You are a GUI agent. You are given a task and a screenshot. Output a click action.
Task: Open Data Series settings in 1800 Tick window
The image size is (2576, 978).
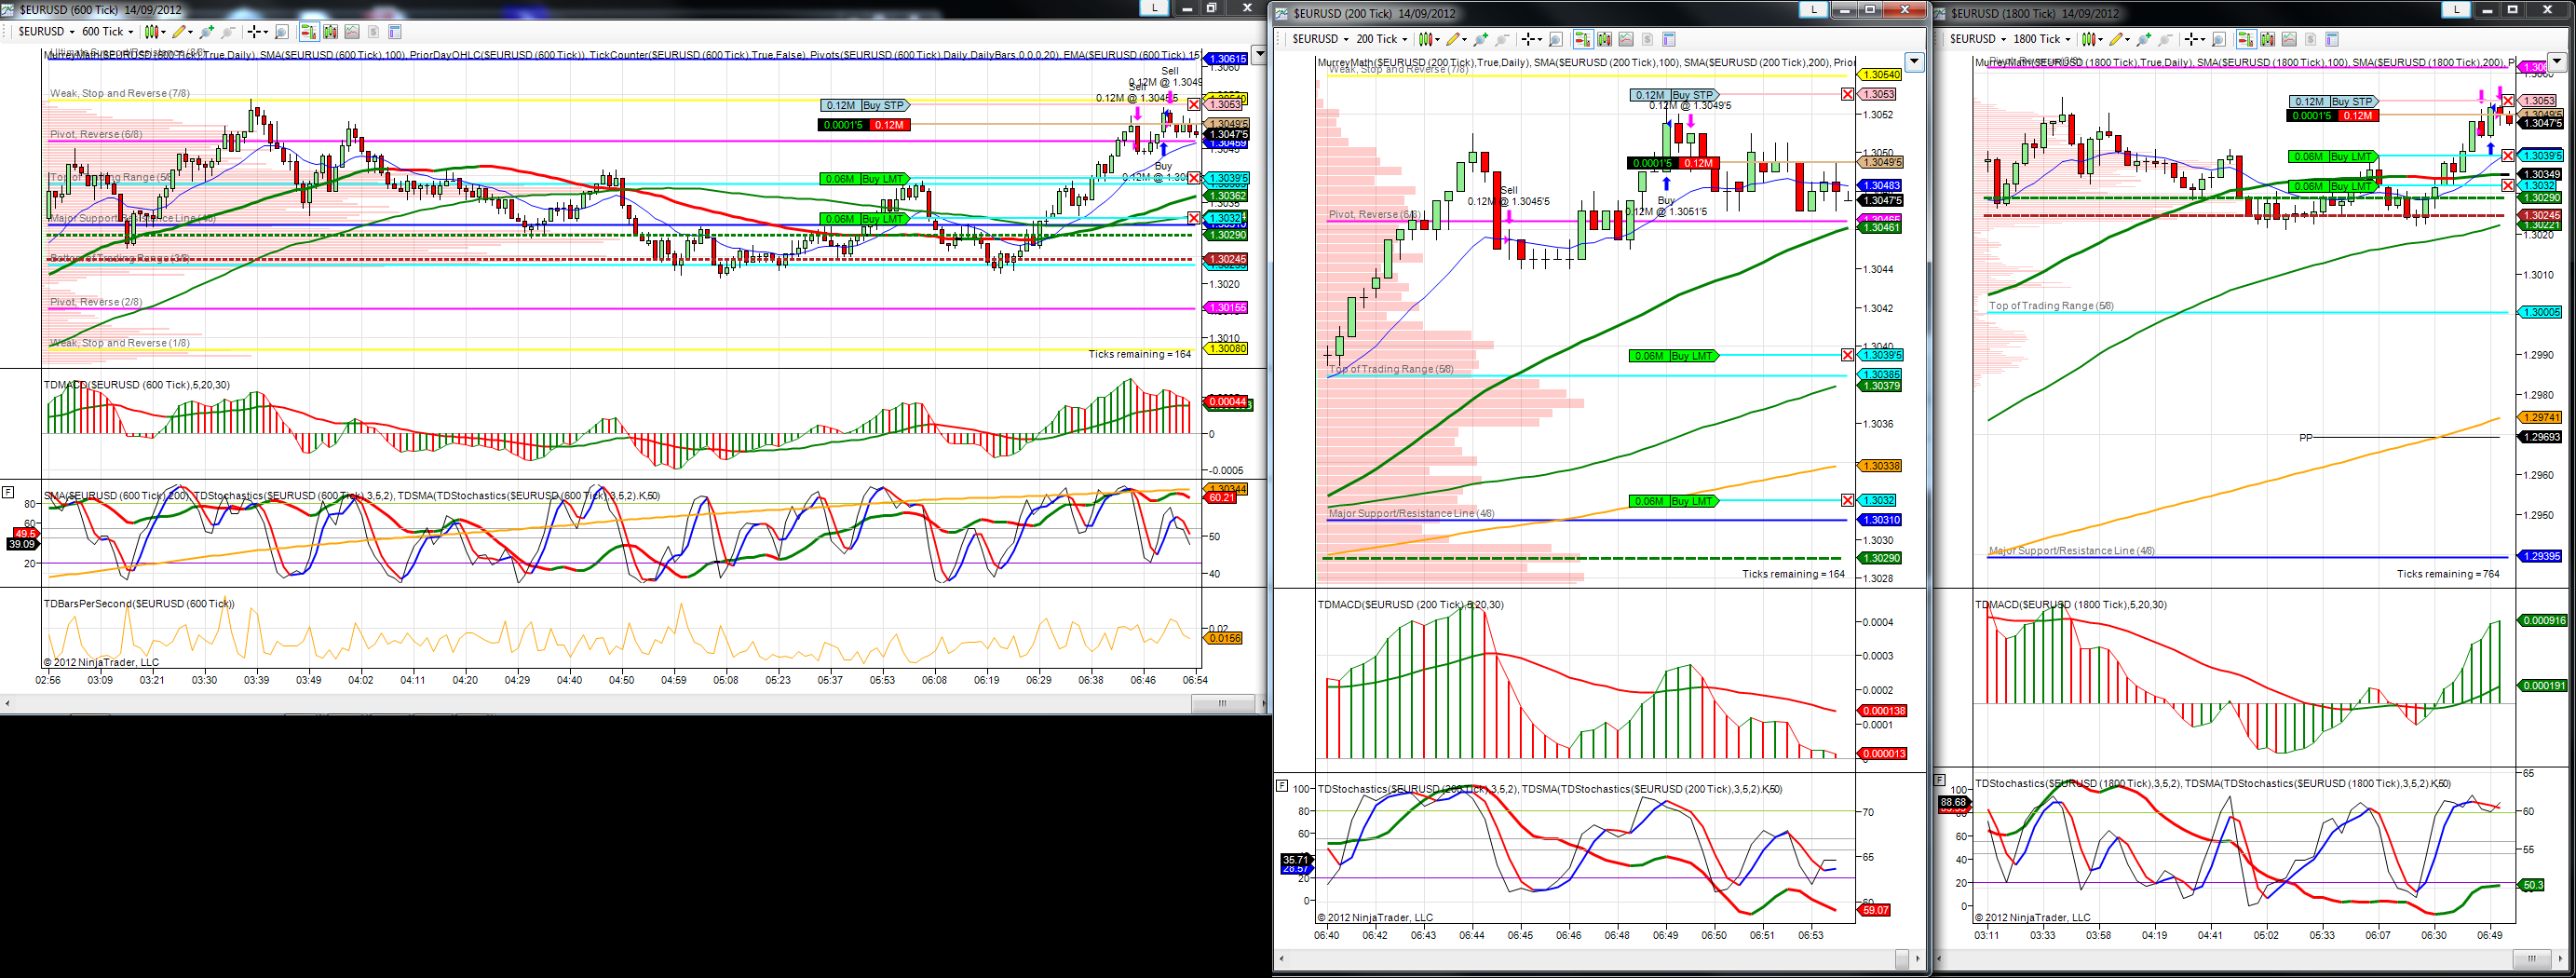[x=2269, y=39]
